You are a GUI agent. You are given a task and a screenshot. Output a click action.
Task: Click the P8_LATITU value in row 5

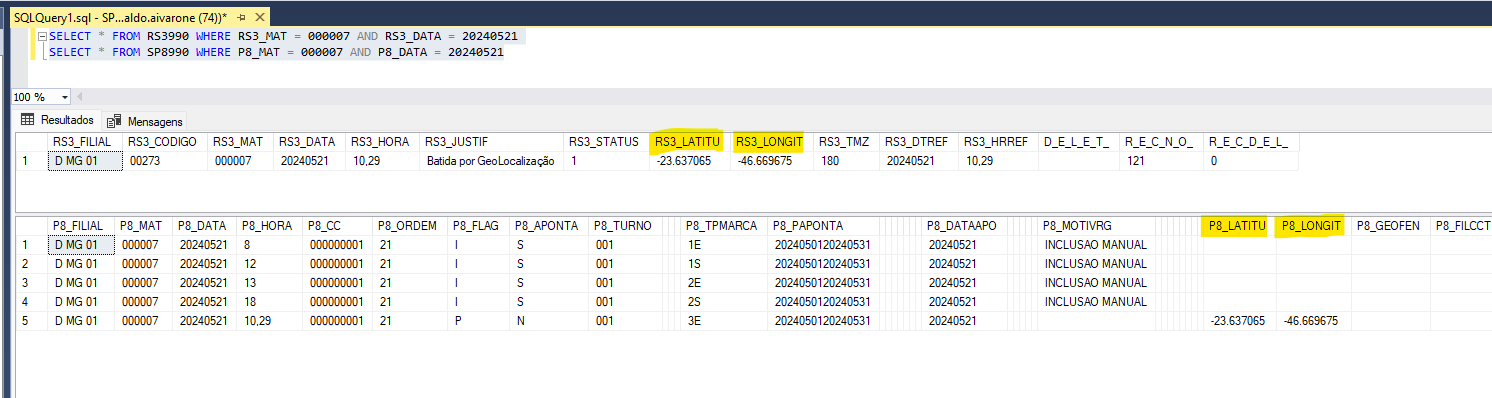click(x=1238, y=321)
